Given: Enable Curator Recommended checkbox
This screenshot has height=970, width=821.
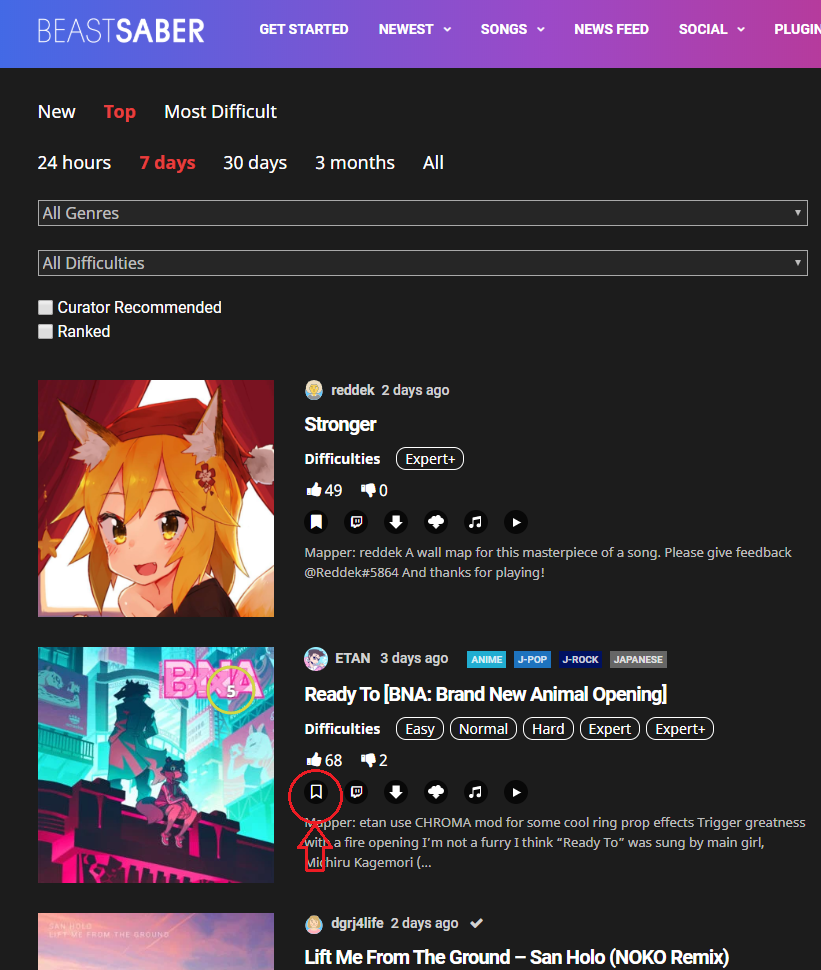Looking at the screenshot, I should pyautogui.click(x=45, y=307).
